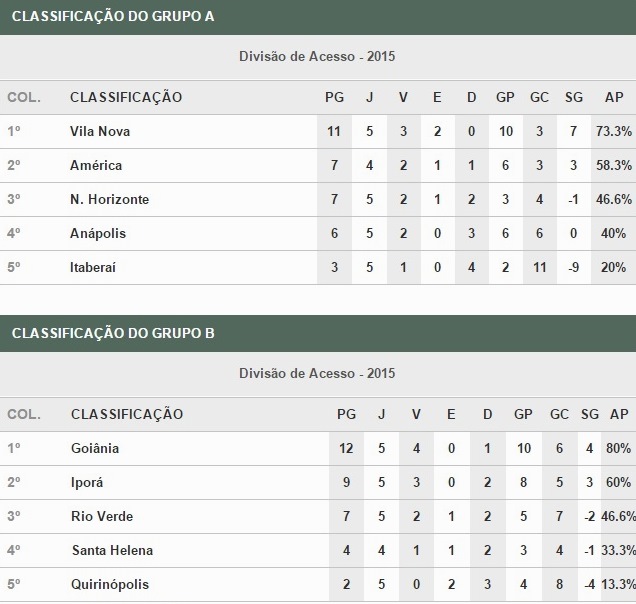Viewport: 636px width, 604px height.
Task: Click Divisão de Acesso - 2015 under Grupo A
Action: coord(317,56)
